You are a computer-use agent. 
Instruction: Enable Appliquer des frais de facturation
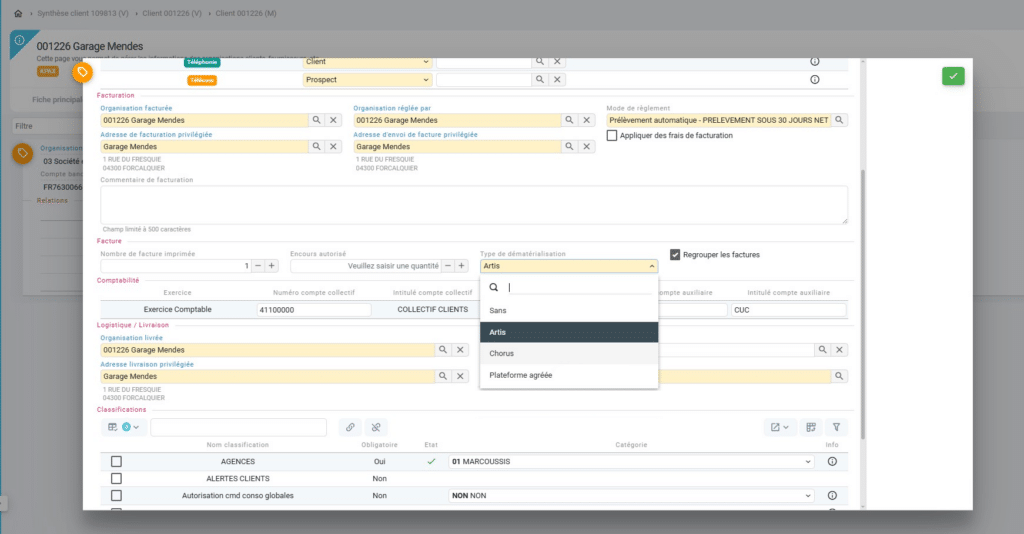612,135
